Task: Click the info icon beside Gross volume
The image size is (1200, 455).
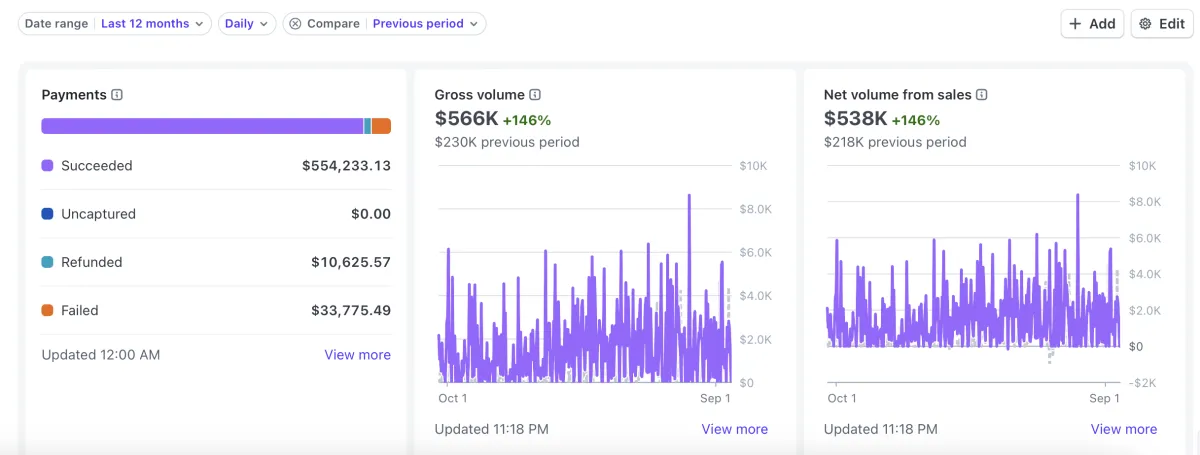Action: click(535, 95)
